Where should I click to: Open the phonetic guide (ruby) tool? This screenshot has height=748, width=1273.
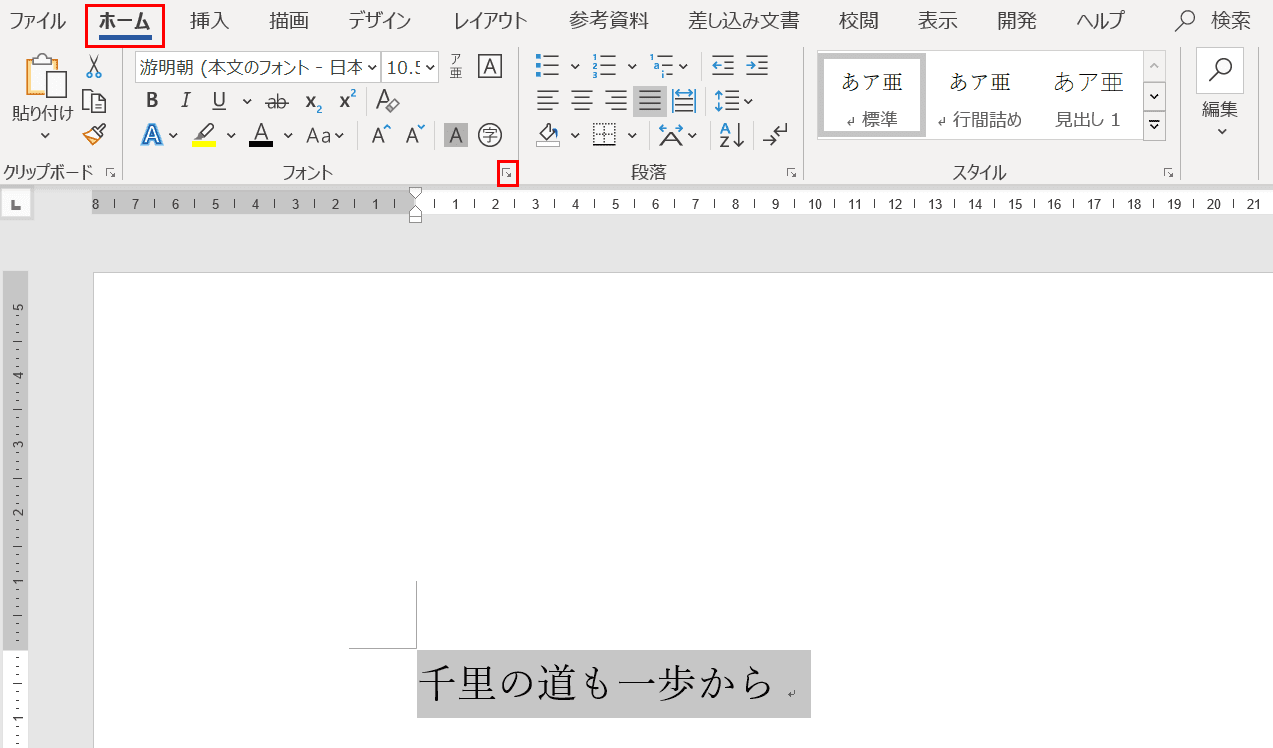click(456, 67)
